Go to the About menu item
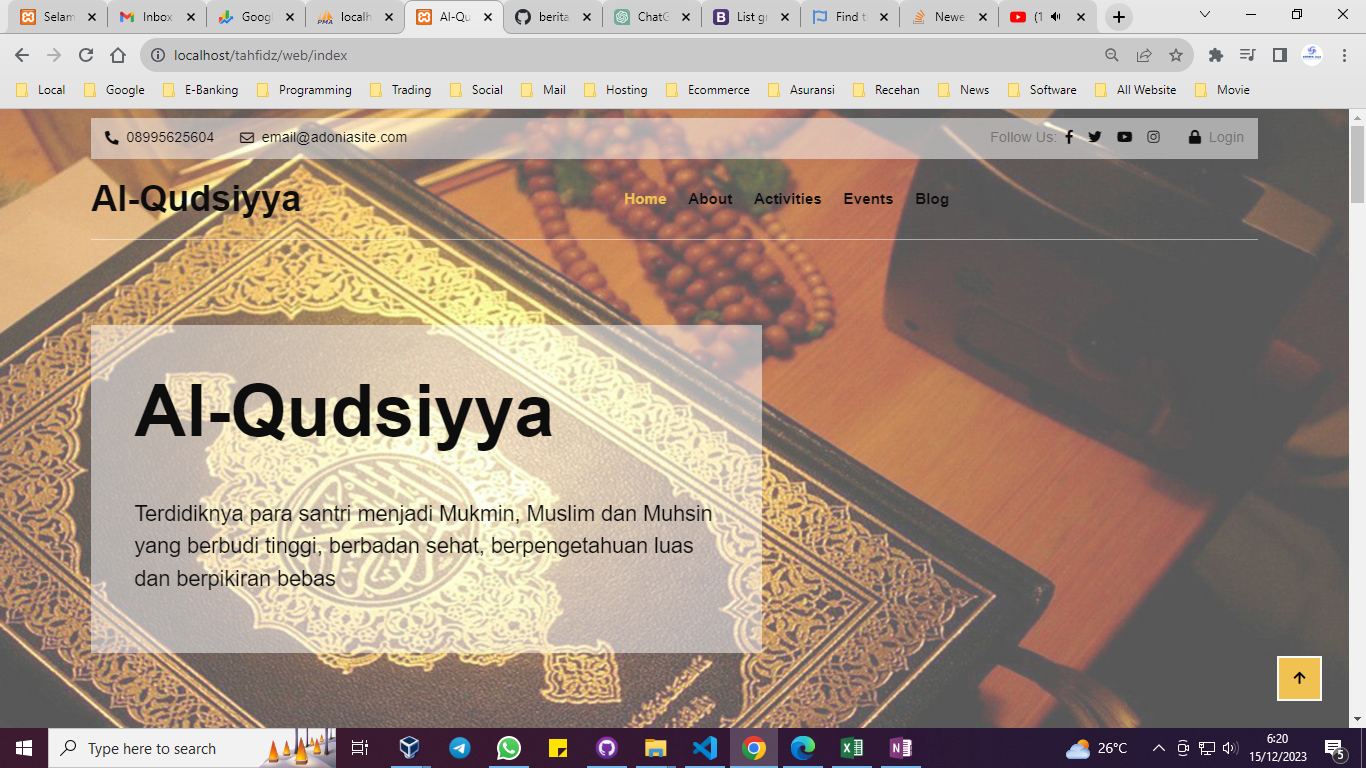Viewport: 1366px width, 768px height. click(x=710, y=199)
